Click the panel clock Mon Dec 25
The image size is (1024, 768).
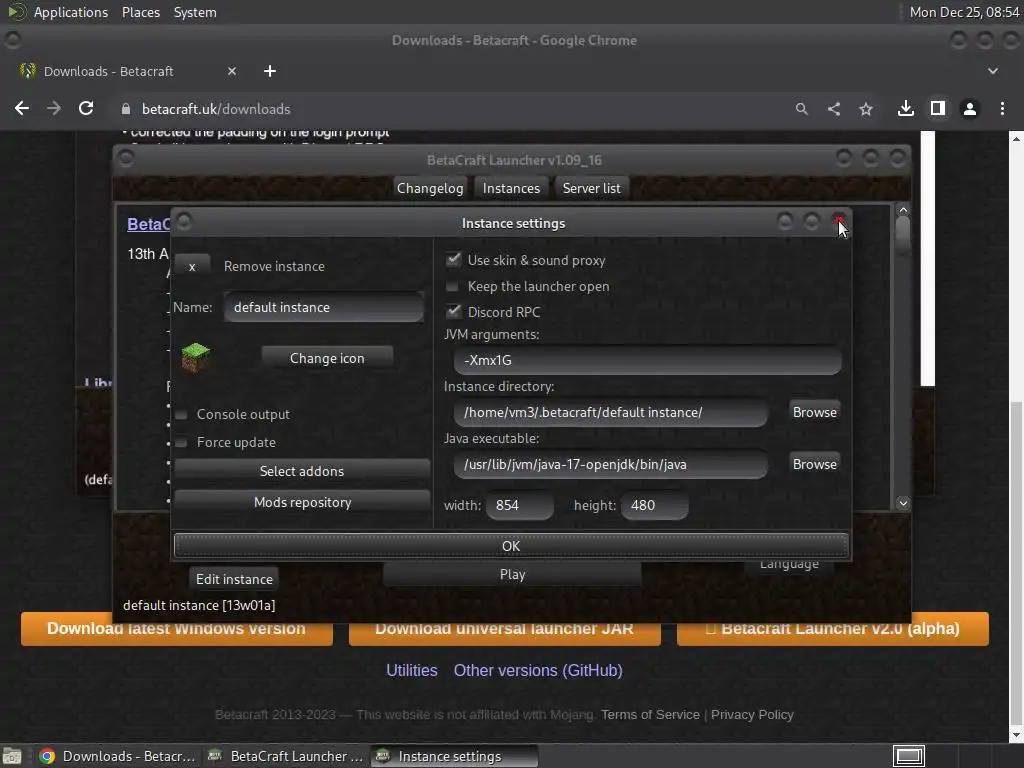tap(965, 12)
